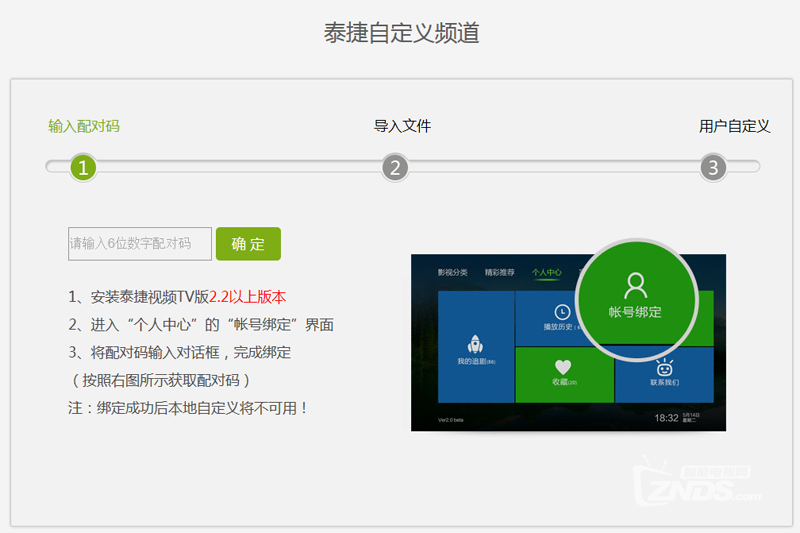Click the 影视分类 tab in TV image
The image size is (800, 533).
453,272
